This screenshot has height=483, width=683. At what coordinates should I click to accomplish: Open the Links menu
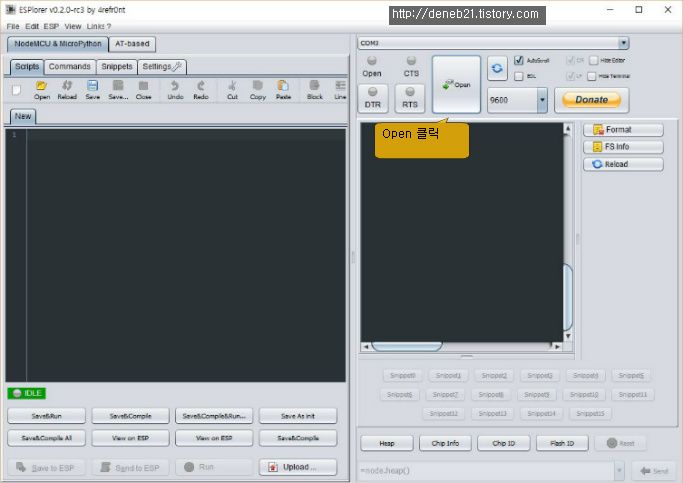tap(96, 26)
